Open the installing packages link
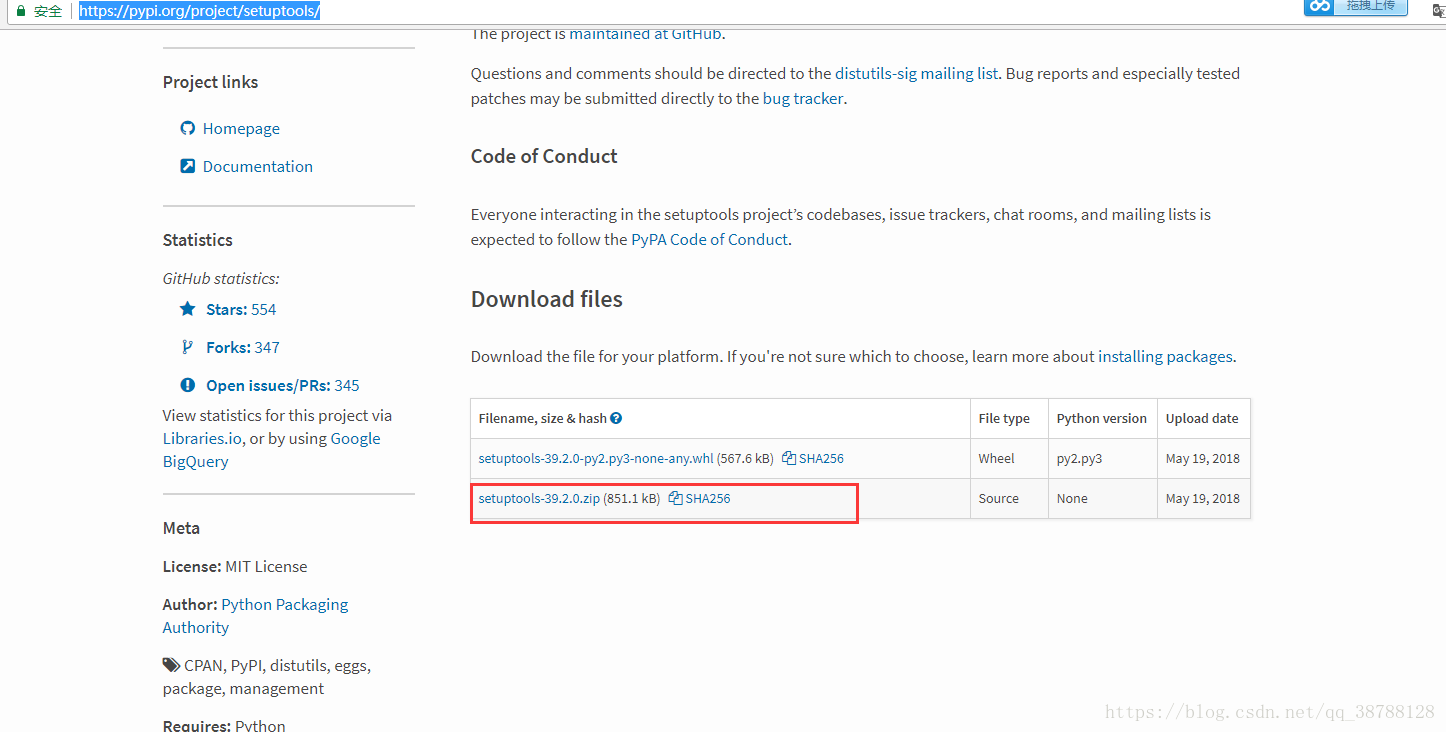The width and height of the screenshot is (1446, 732). pyautogui.click(x=1165, y=356)
